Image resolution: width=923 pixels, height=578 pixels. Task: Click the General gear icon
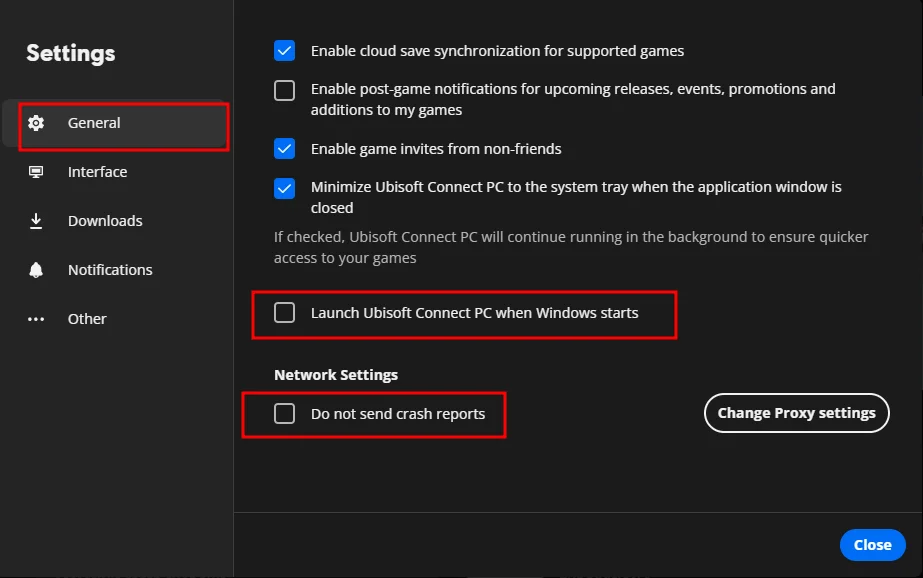[37, 123]
